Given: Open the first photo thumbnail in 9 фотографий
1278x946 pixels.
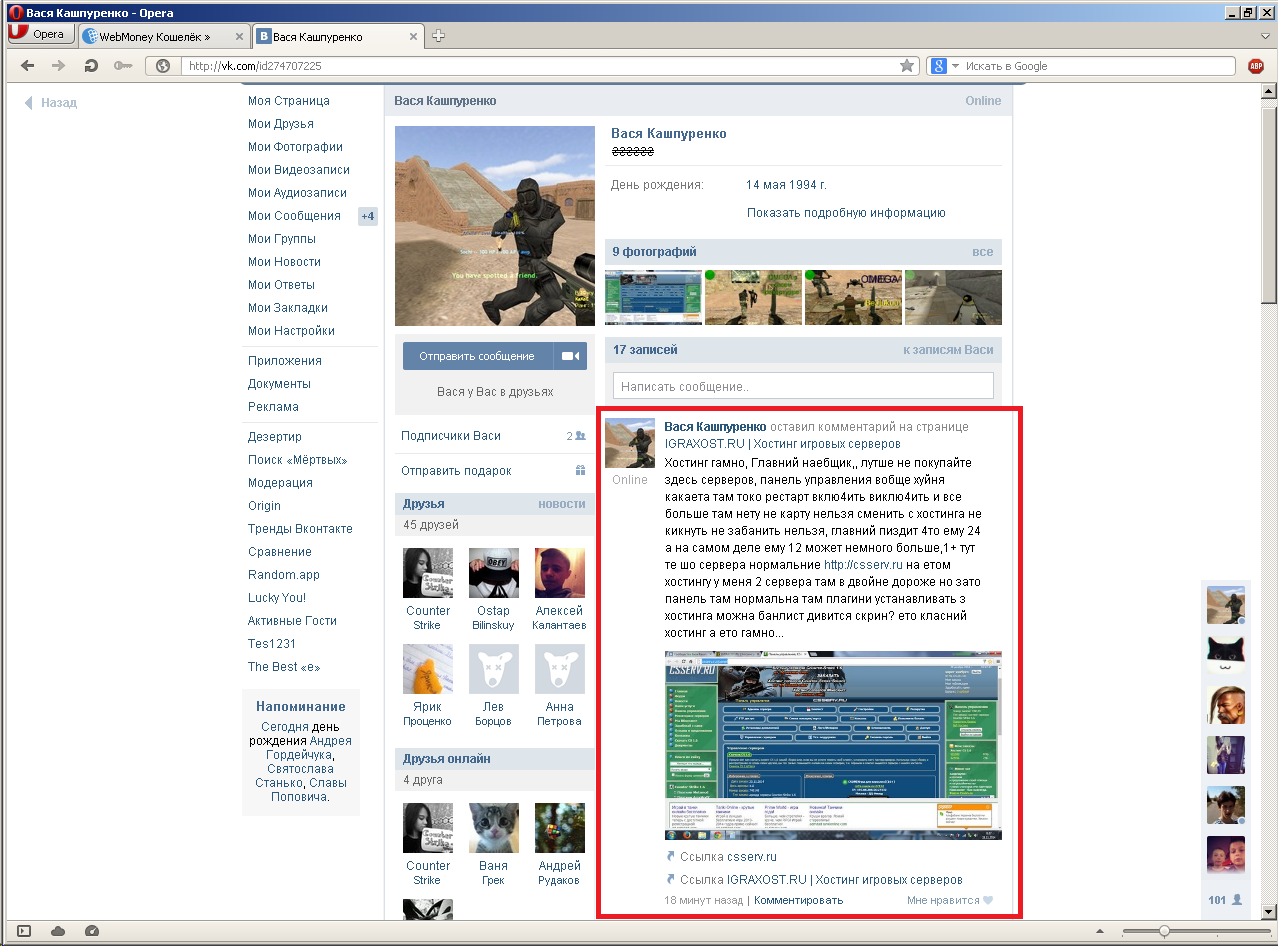Looking at the screenshot, I should [654, 297].
